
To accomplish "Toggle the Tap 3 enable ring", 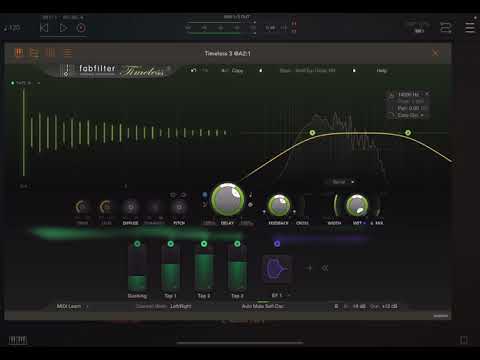I will 237,244.
